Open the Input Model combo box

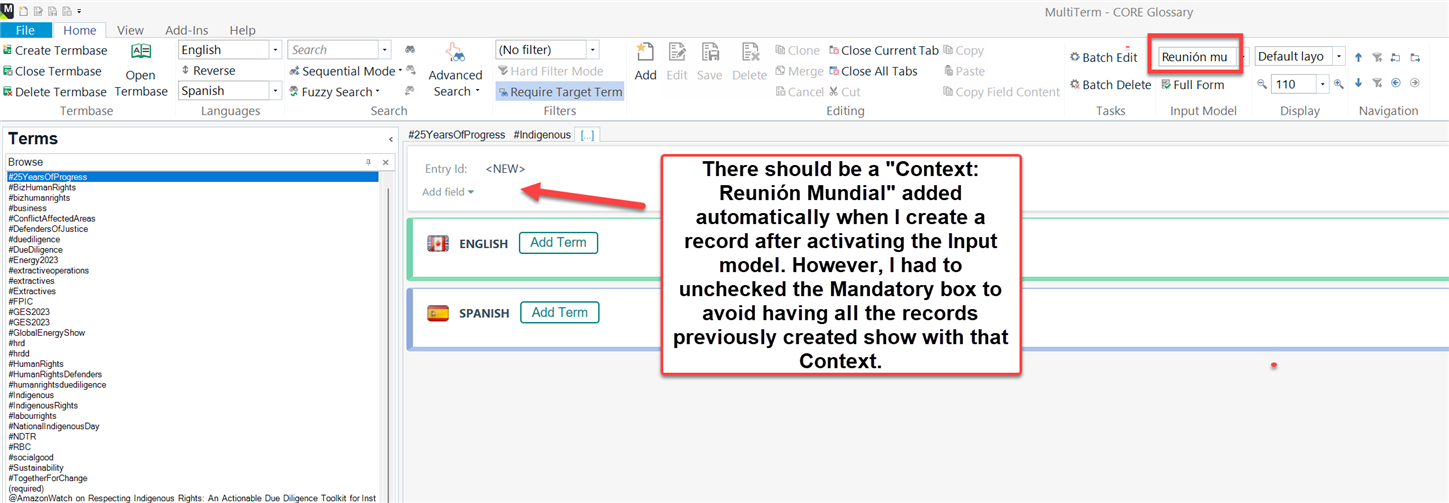pyautogui.click(x=1202, y=57)
